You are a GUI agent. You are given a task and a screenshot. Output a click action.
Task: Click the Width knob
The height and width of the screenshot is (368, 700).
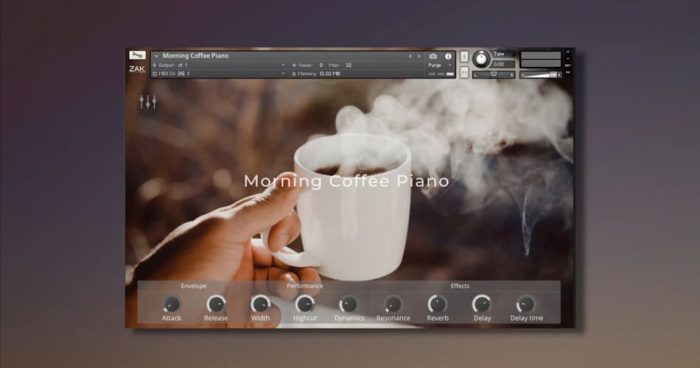(x=260, y=305)
